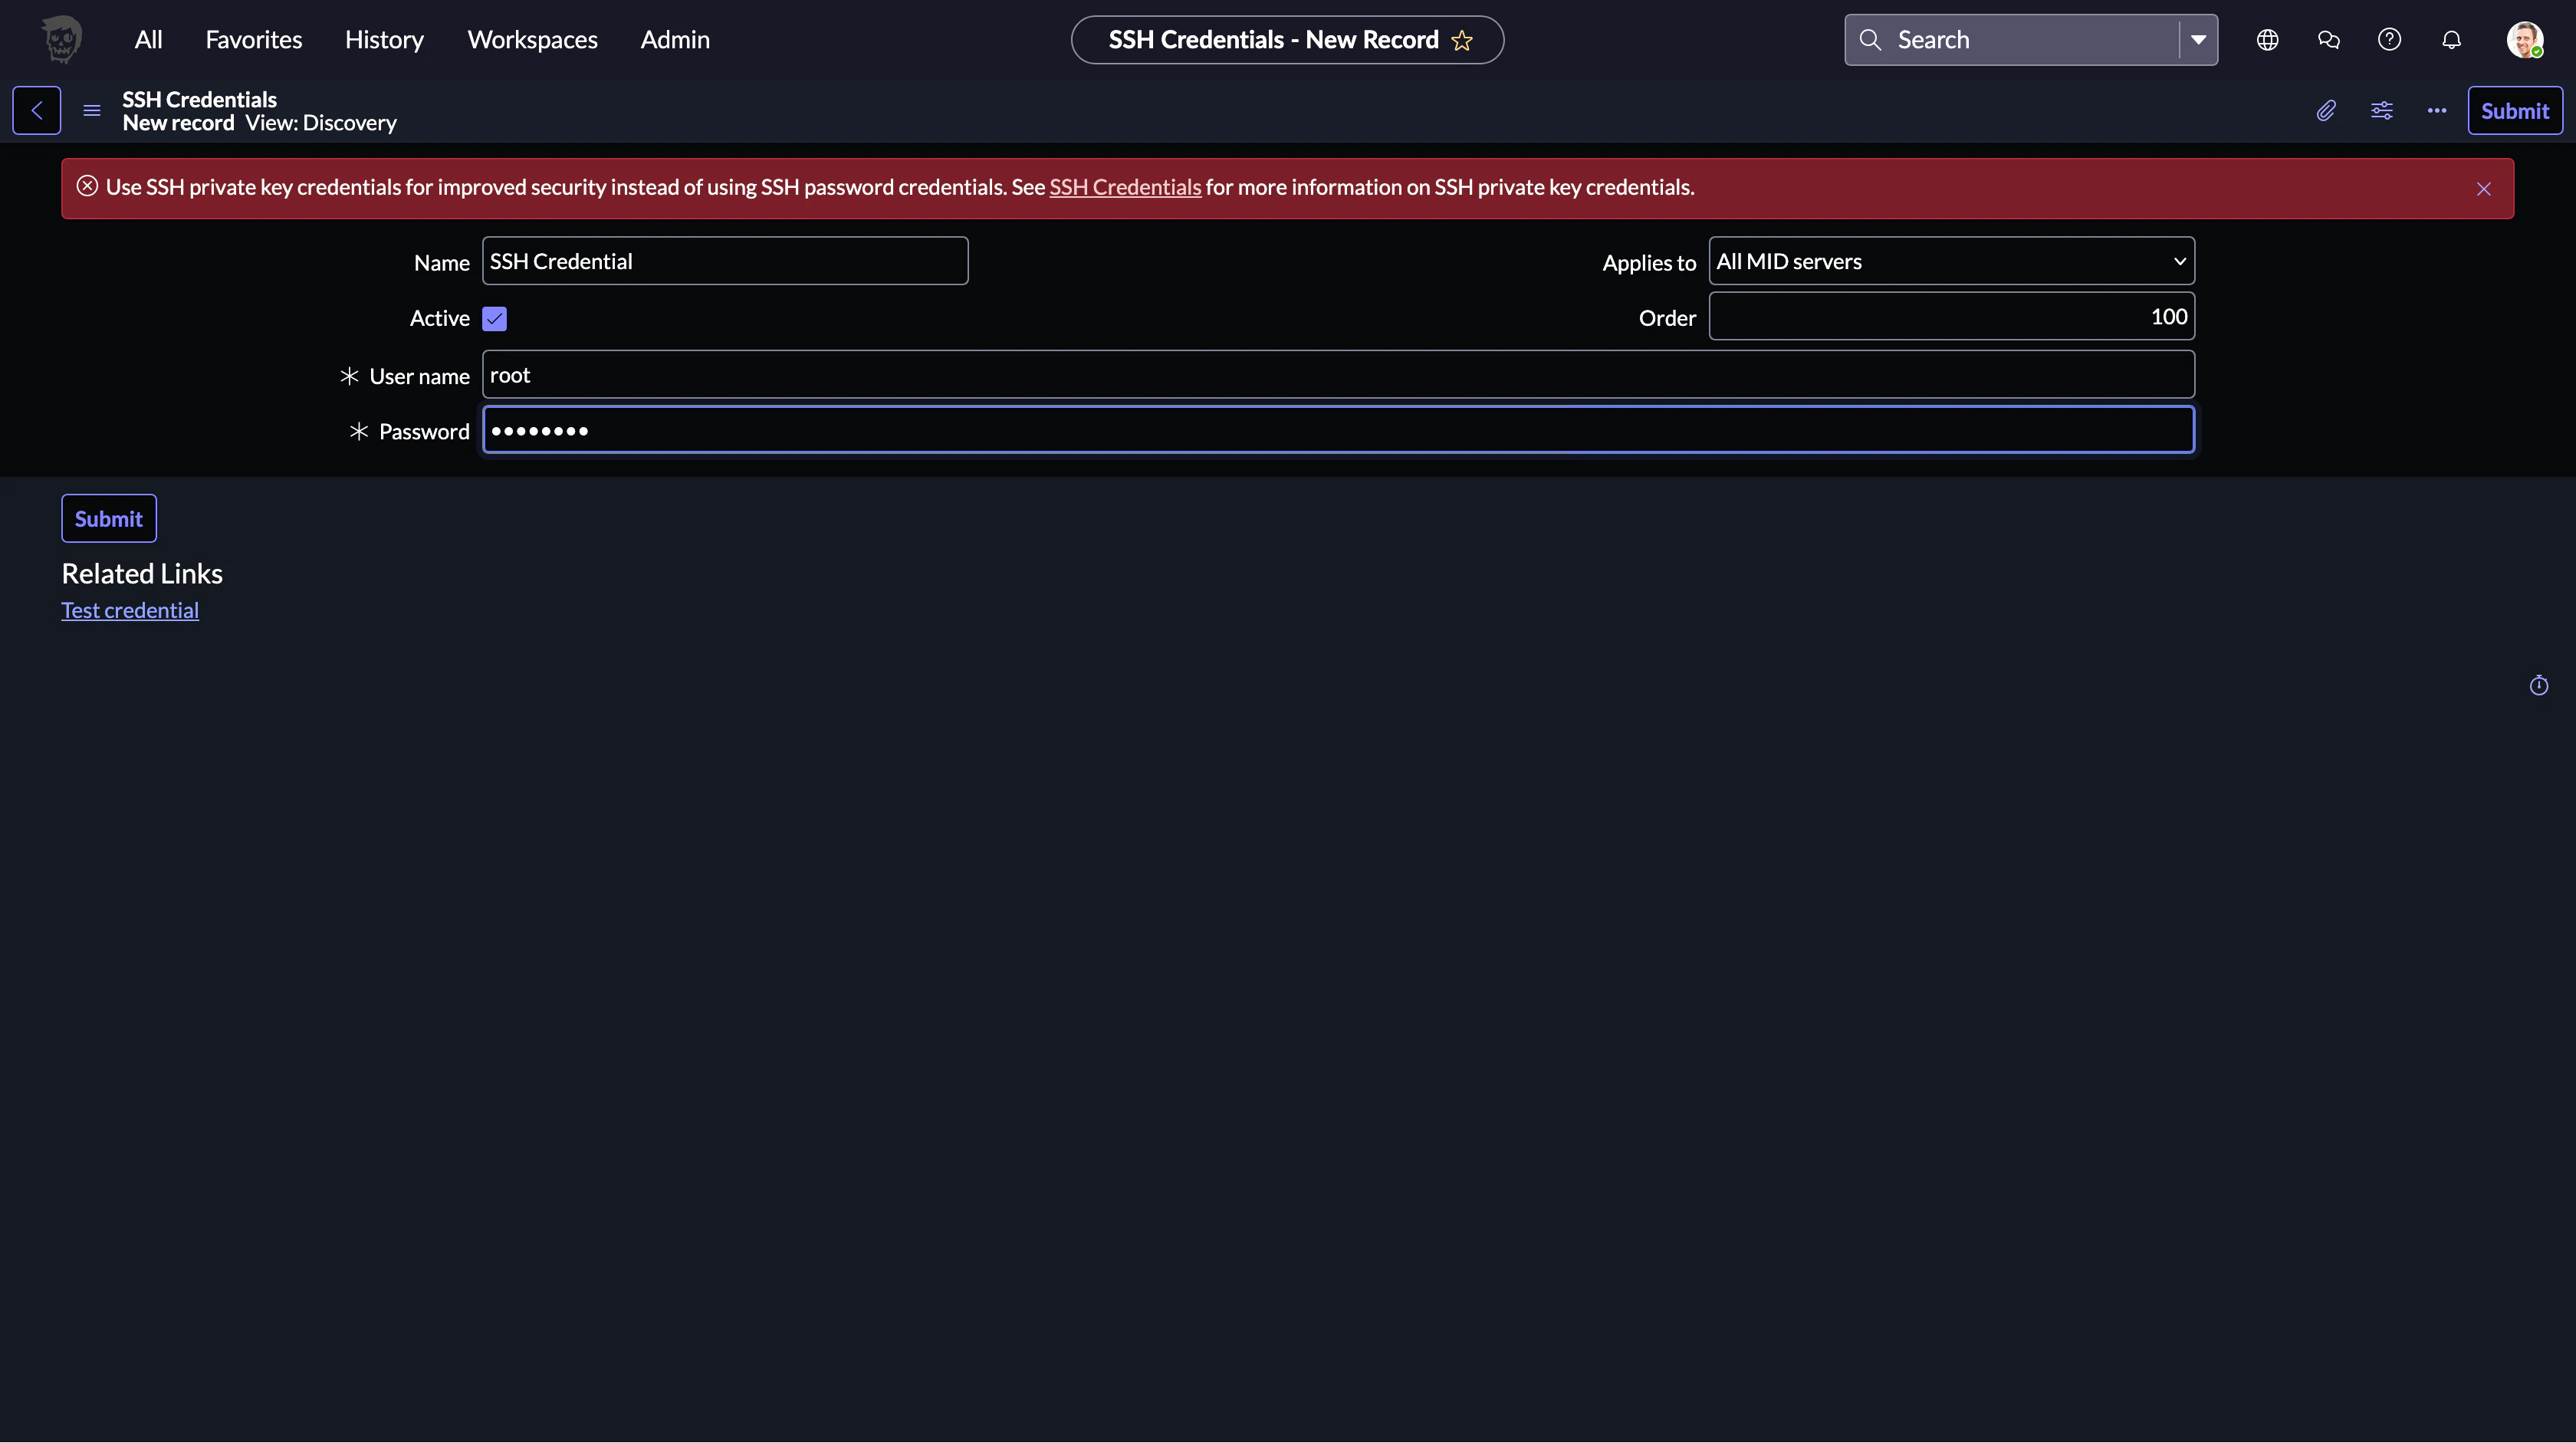Open the Workspaces menu
Image resolution: width=2576 pixels, height=1443 pixels.
532,40
